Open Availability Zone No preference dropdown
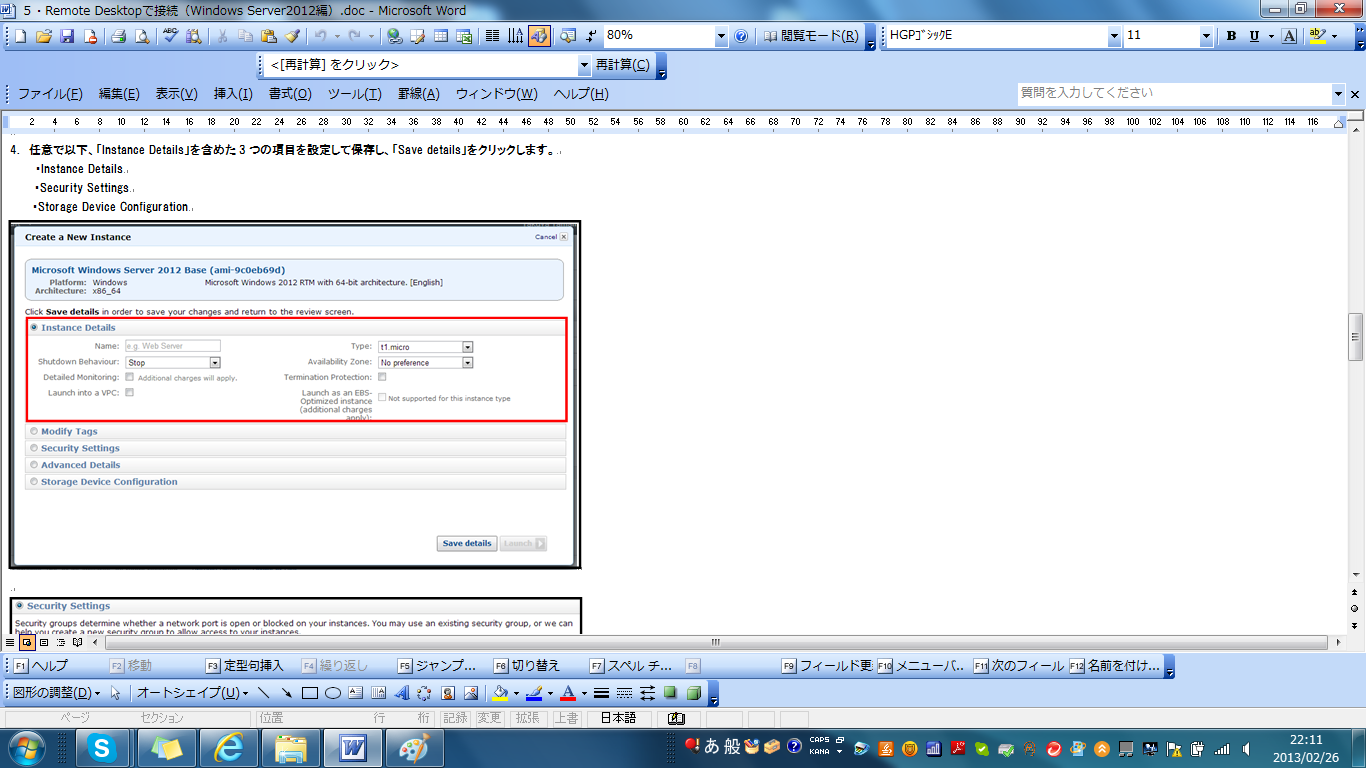This screenshot has width=1366, height=768. click(467, 362)
